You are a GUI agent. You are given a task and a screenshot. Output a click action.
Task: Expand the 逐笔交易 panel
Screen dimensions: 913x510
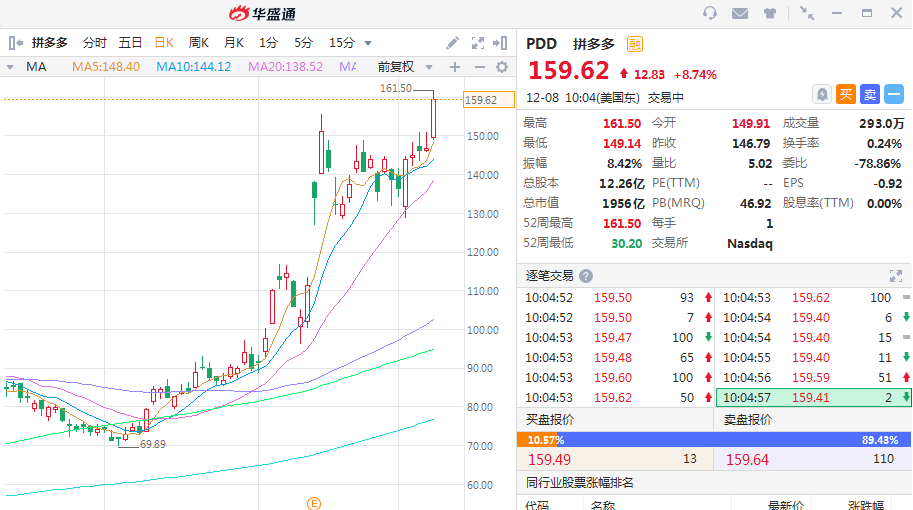coord(896,276)
